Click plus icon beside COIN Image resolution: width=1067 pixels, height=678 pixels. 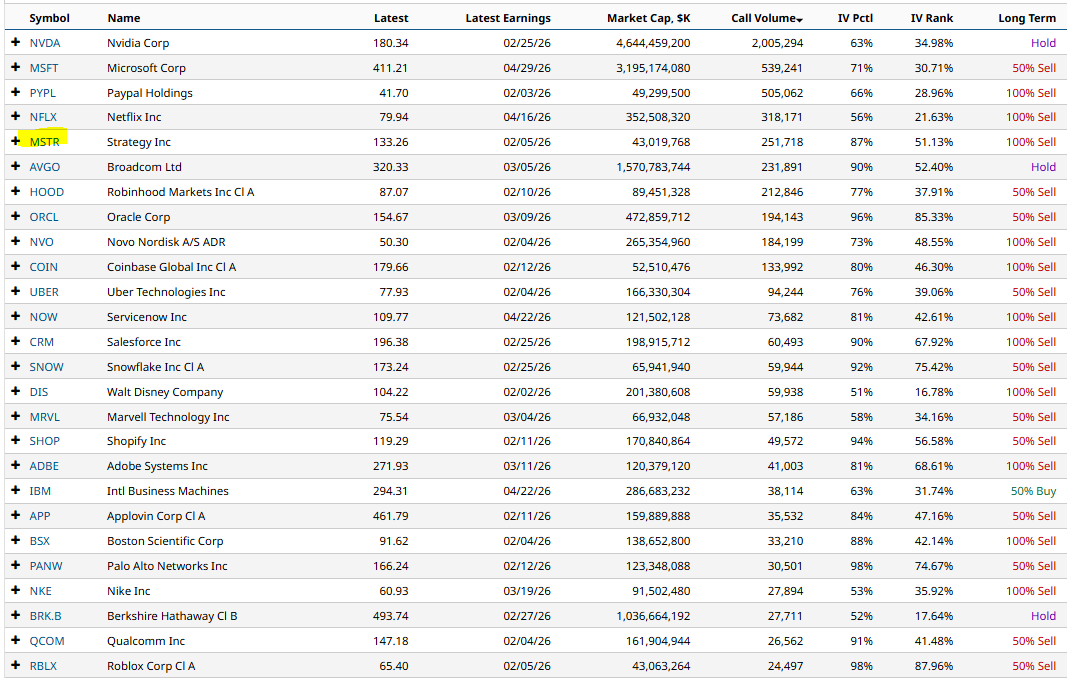point(16,266)
